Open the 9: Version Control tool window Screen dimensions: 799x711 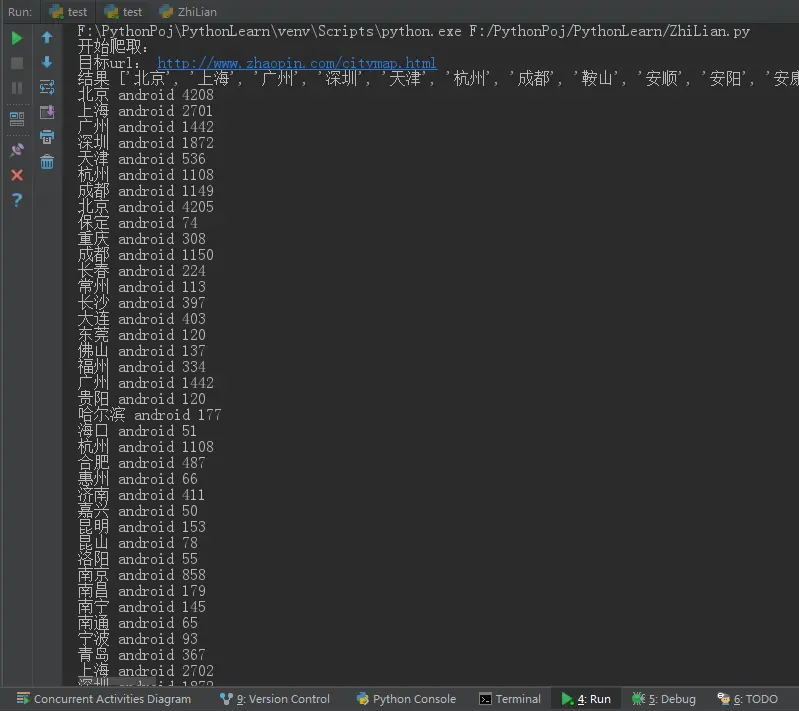(x=275, y=699)
